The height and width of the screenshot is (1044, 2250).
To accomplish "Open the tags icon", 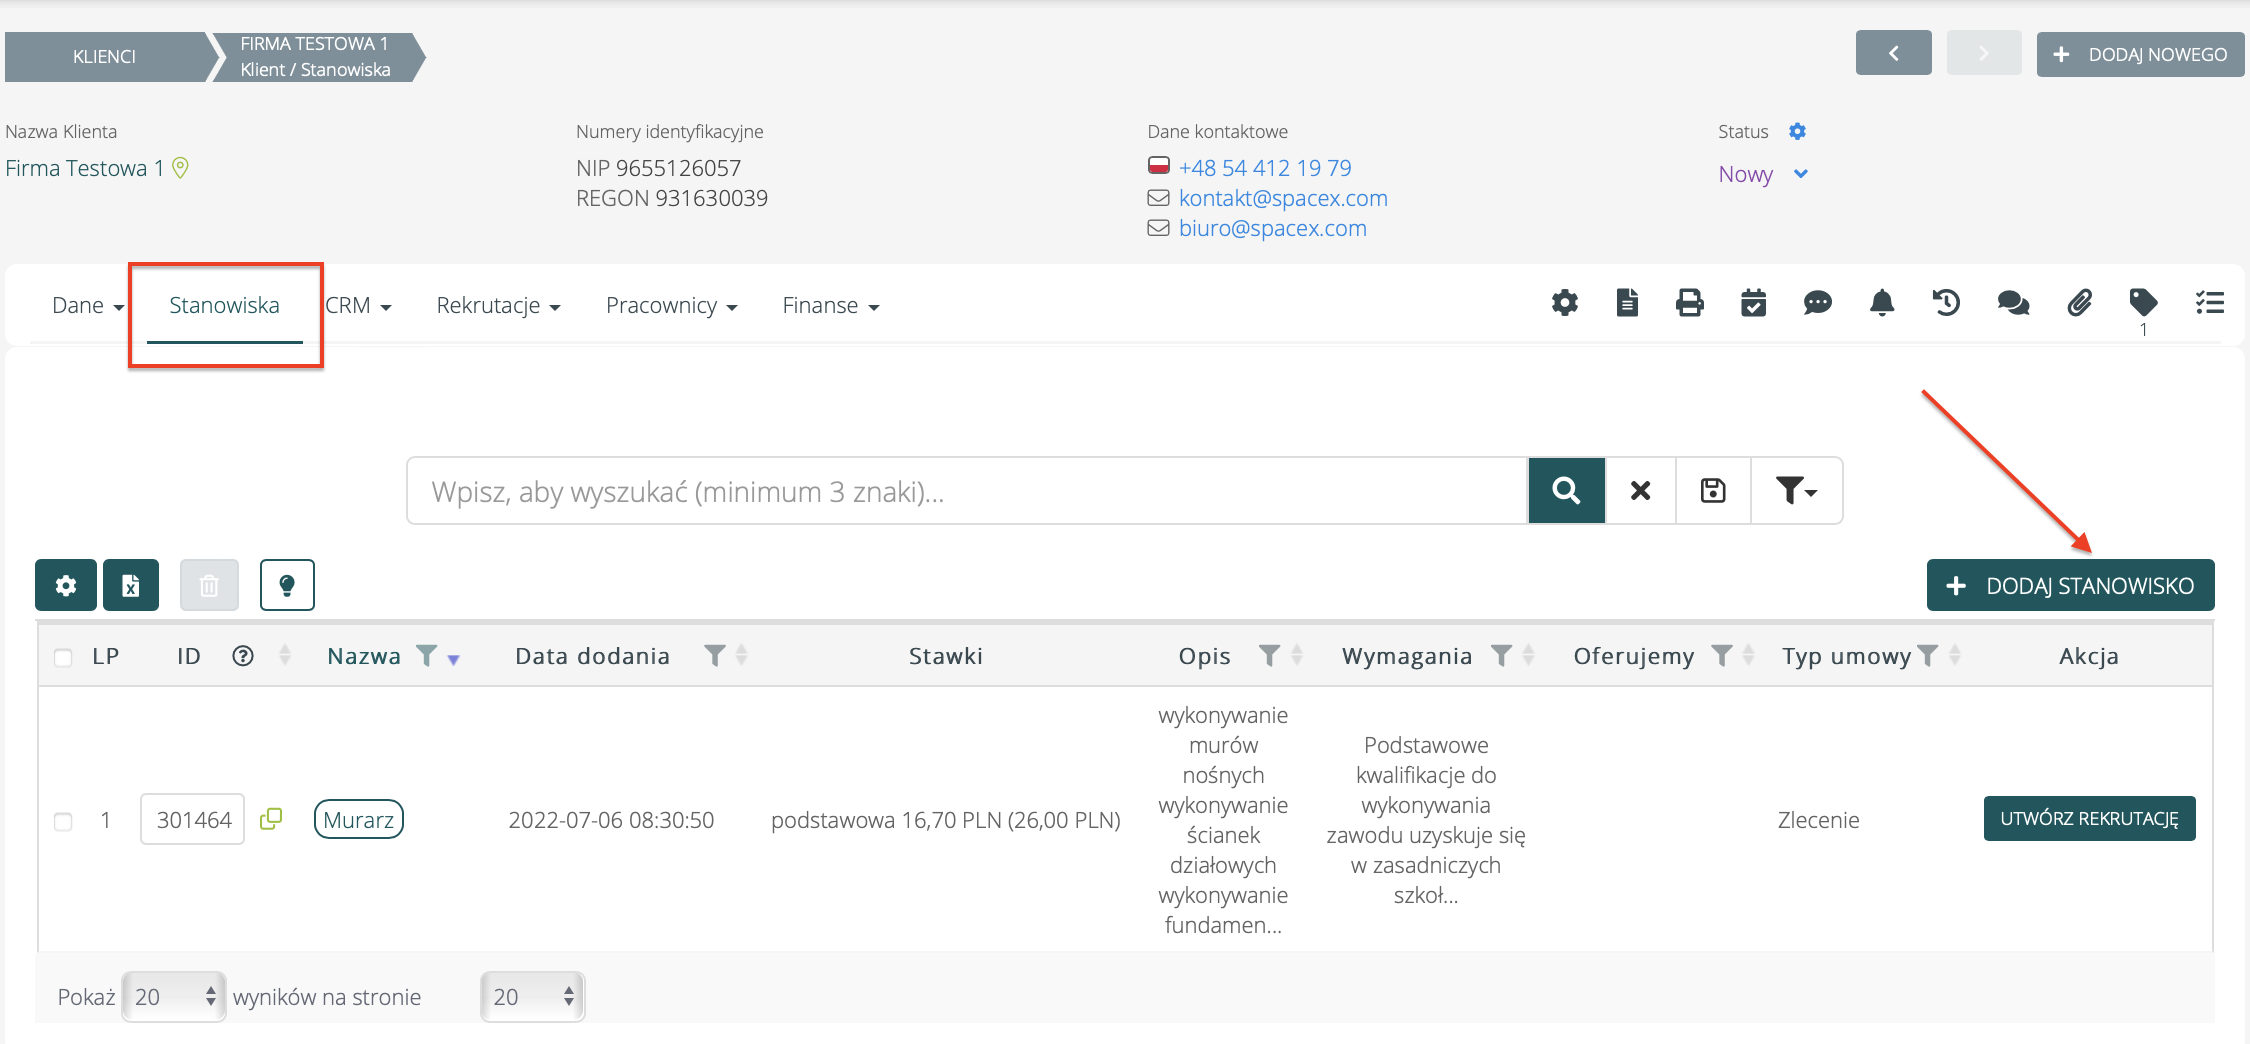I will tap(2143, 302).
